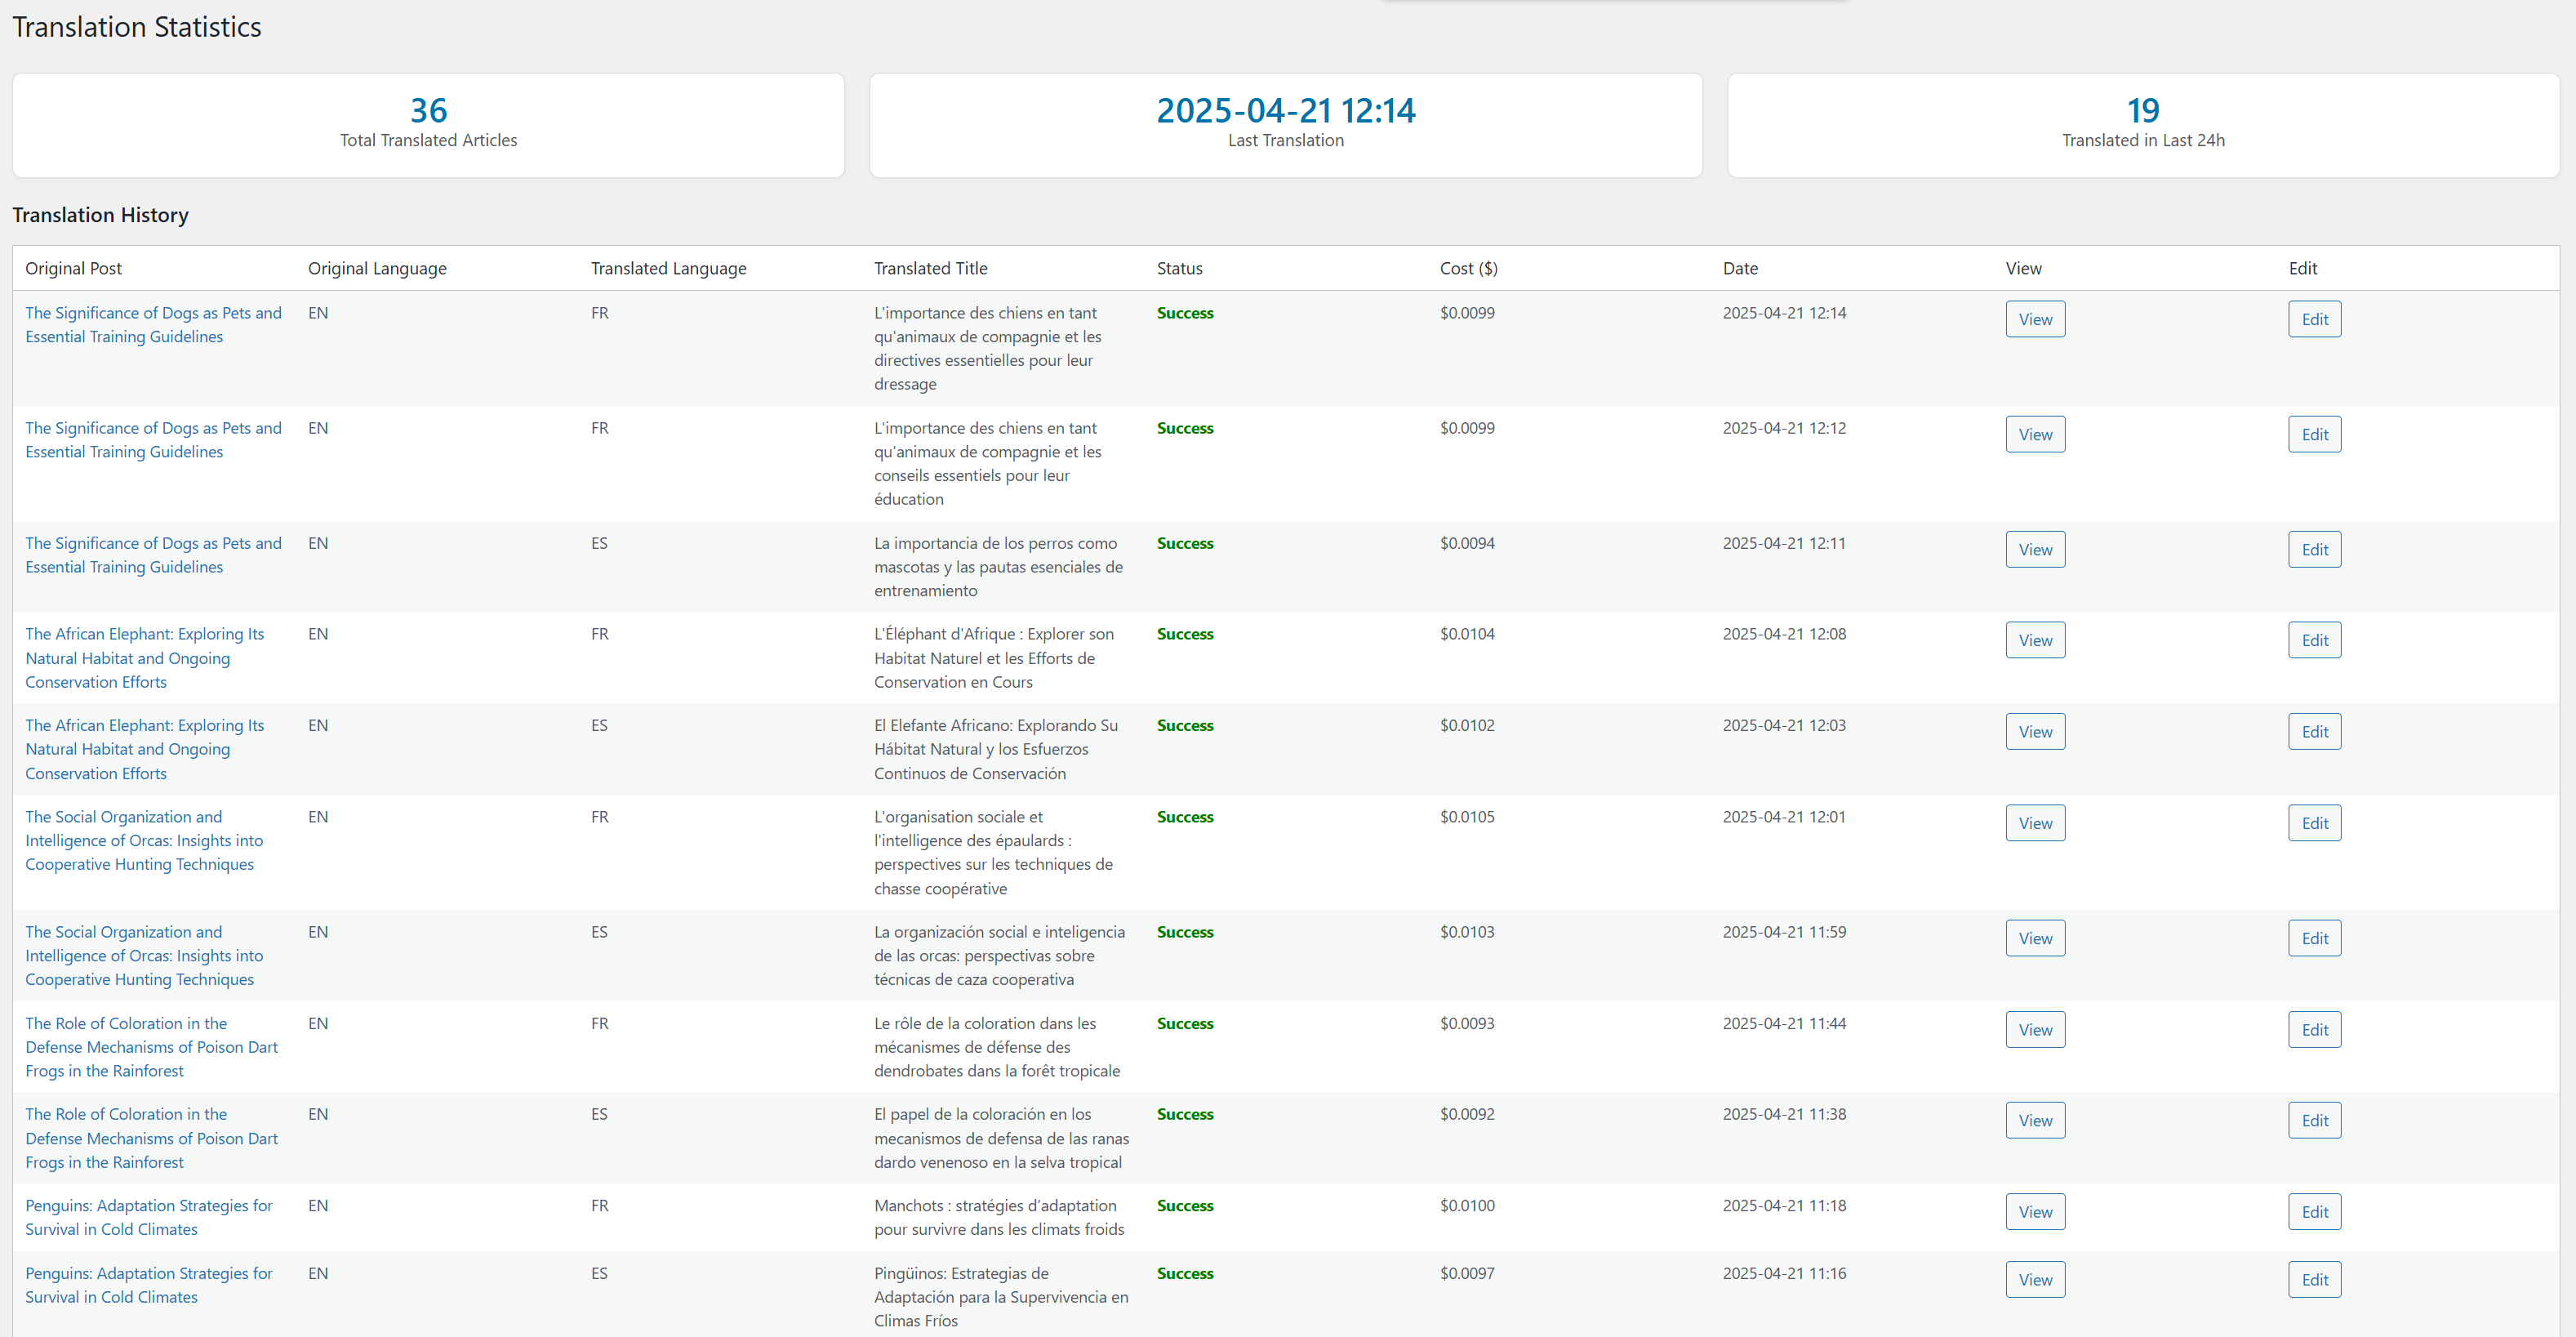Click the translated title starting 'Manchots : stratégies'
The width and height of the screenshot is (2576, 1337).
[x=999, y=1217]
